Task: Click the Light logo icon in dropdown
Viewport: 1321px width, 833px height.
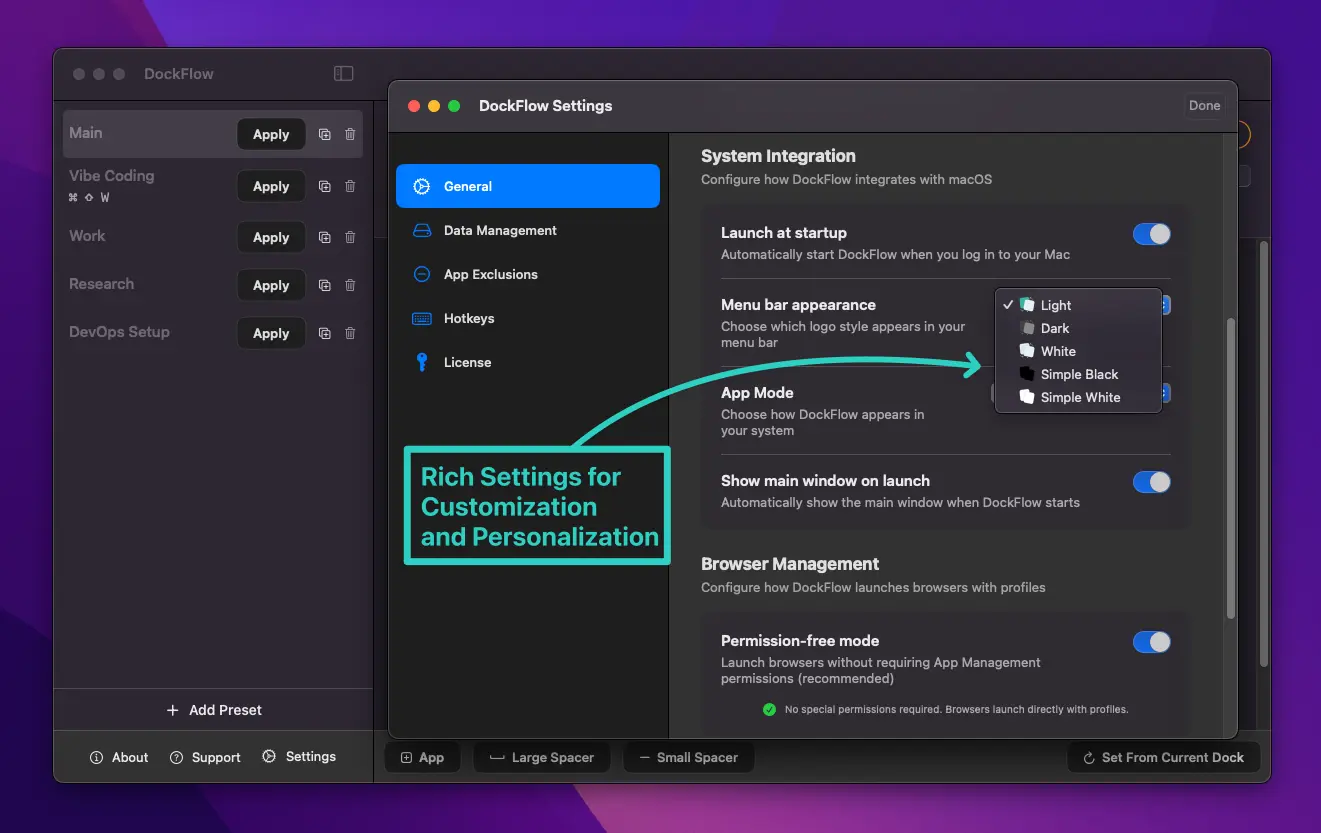Action: click(1027, 305)
